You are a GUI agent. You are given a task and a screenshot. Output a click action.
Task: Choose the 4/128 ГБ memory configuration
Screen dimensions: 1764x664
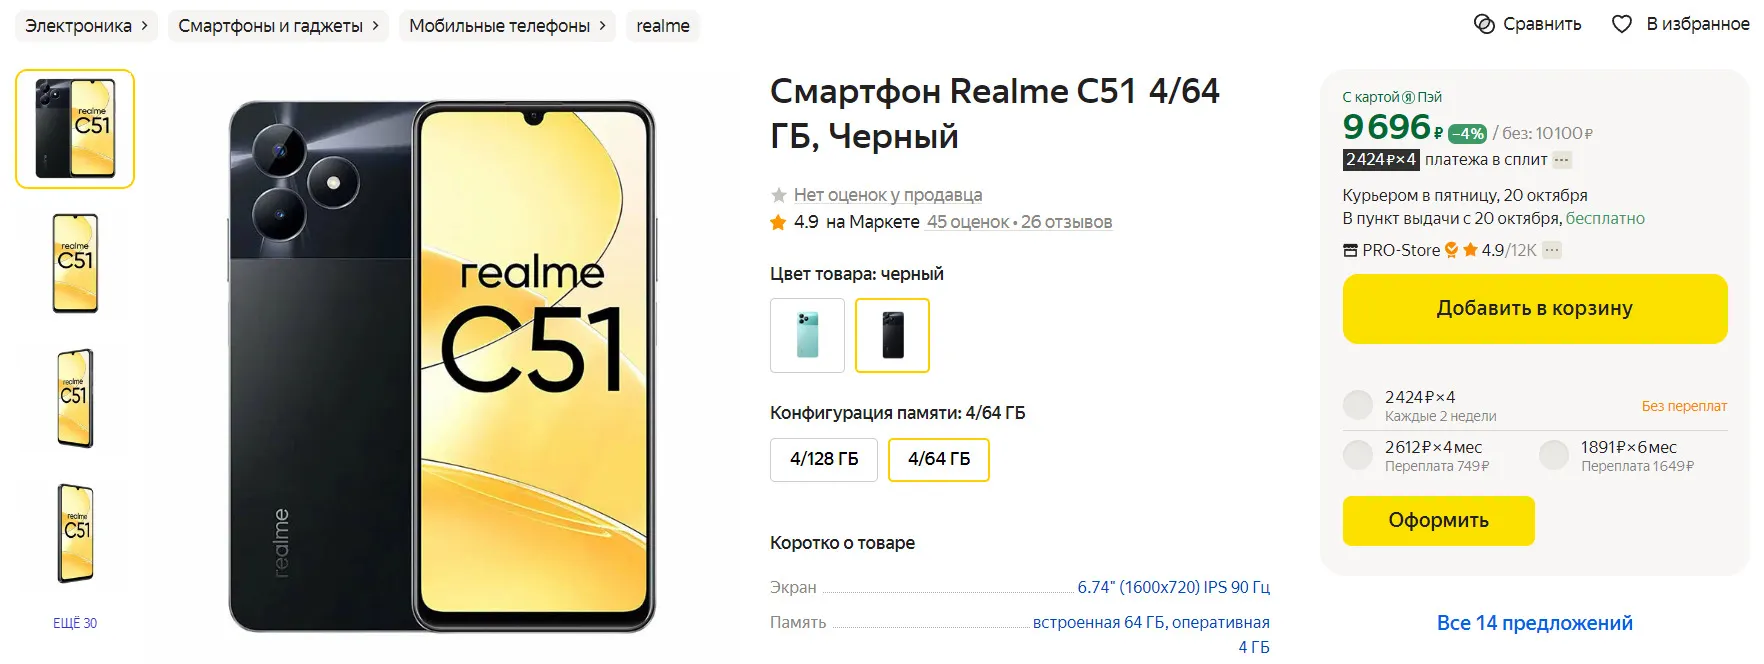(824, 459)
